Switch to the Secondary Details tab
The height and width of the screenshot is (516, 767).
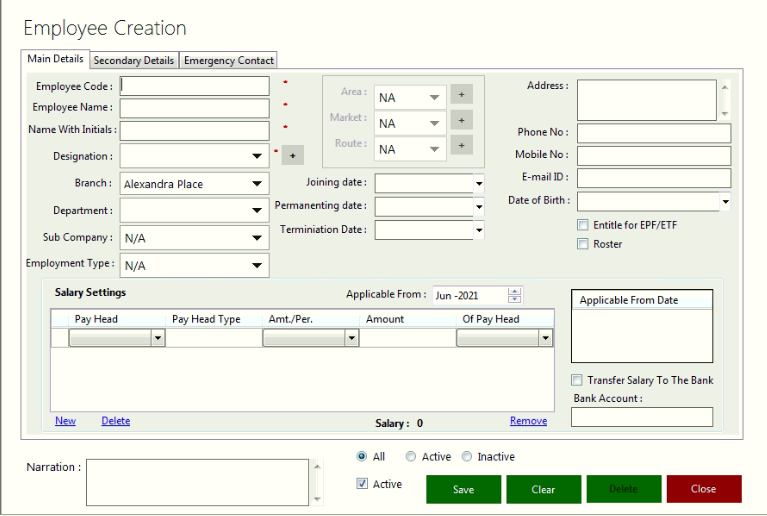coord(134,60)
